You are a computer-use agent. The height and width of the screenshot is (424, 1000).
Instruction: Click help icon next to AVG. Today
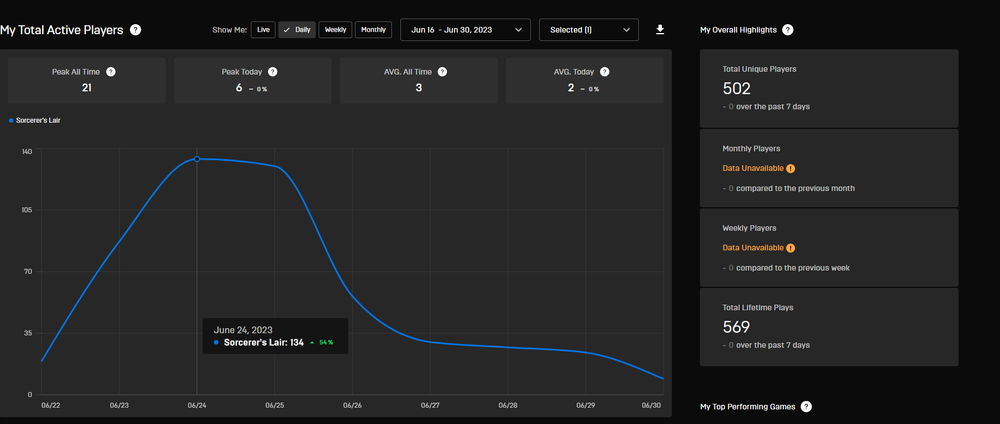coord(605,72)
